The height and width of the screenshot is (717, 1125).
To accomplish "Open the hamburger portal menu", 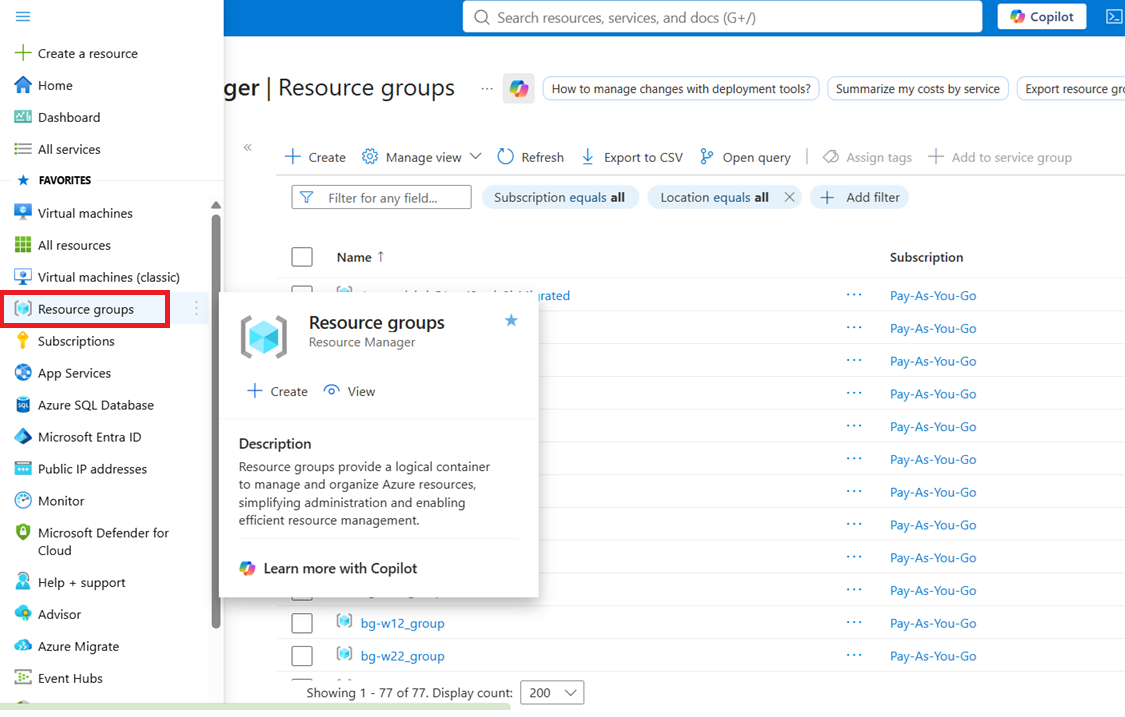I will 23,17.
